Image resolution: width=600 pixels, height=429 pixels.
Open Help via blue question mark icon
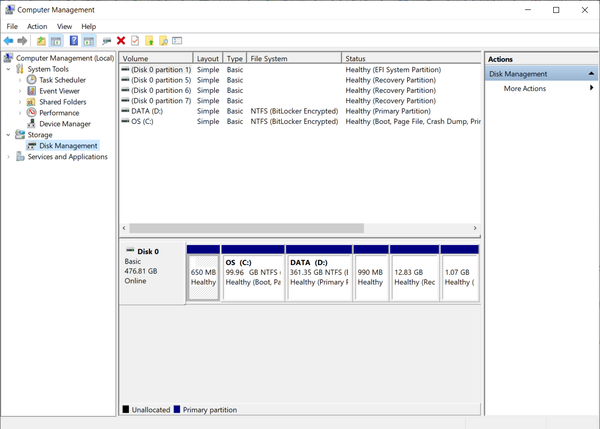point(73,41)
